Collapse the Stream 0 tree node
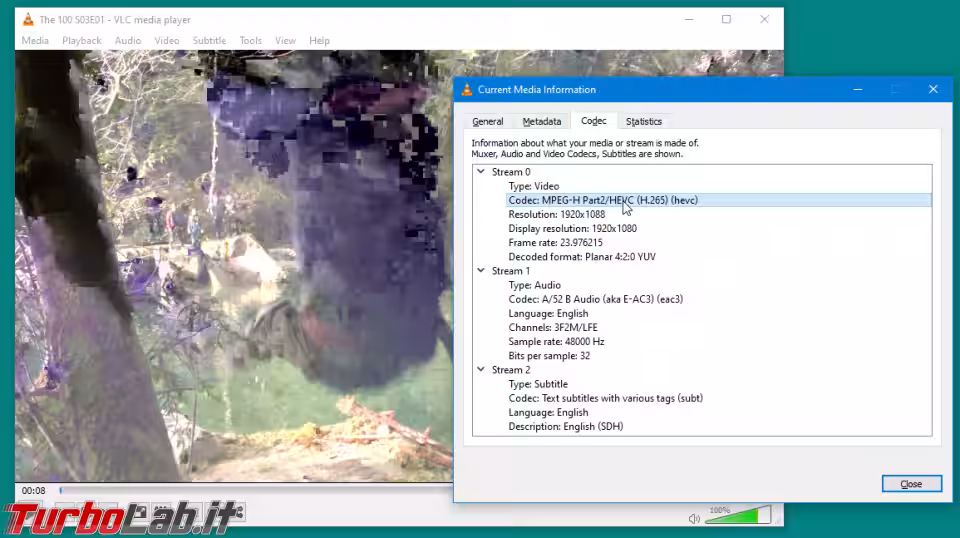The width and height of the screenshot is (960, 538). 481,171
